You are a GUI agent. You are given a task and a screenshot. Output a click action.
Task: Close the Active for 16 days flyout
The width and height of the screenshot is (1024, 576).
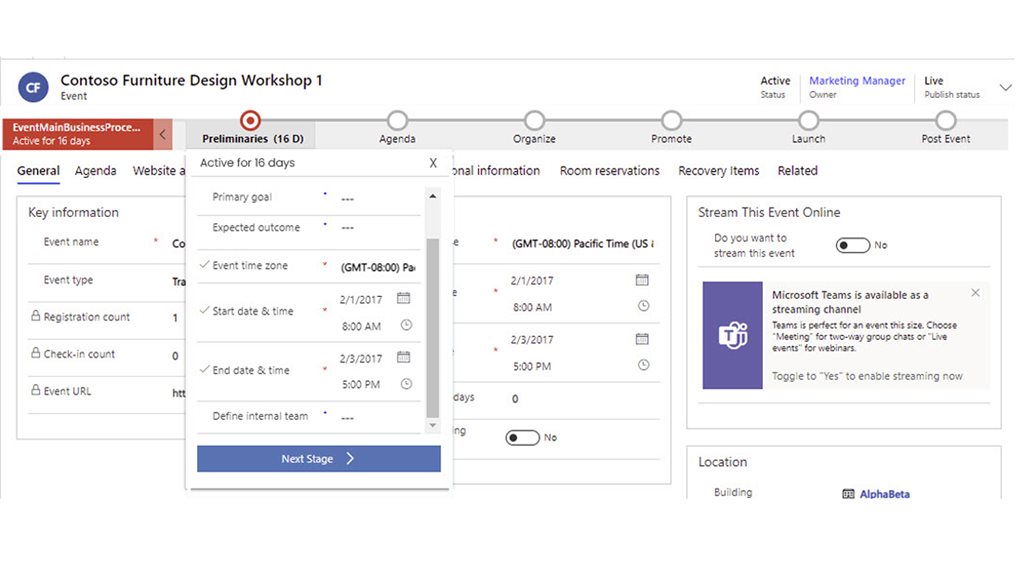(433, 163)
